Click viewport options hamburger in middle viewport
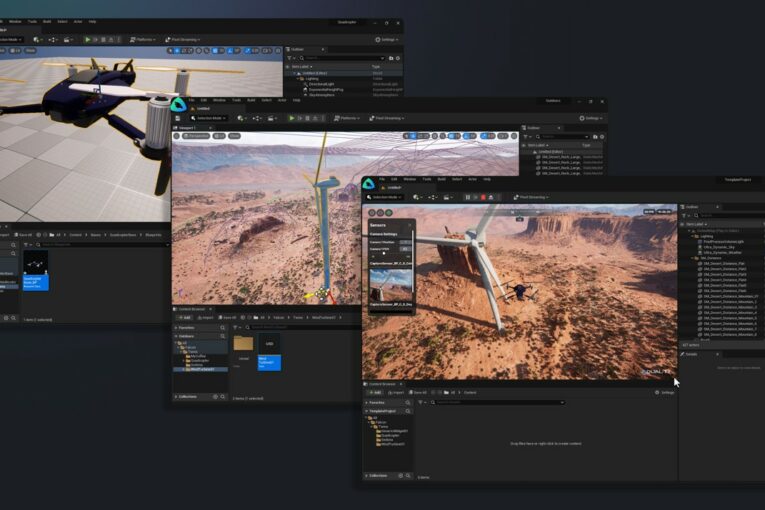The image size is (765, 510). pyautogui.click(x=177, y=136)
